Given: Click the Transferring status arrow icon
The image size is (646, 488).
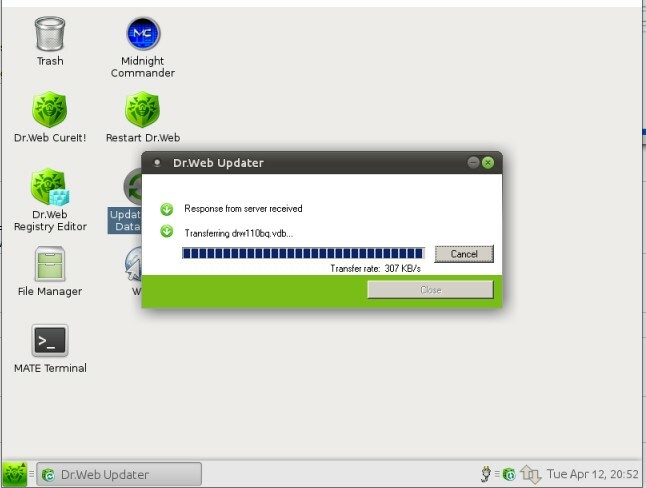Looking at the screenshot, I should coord(167,232).
